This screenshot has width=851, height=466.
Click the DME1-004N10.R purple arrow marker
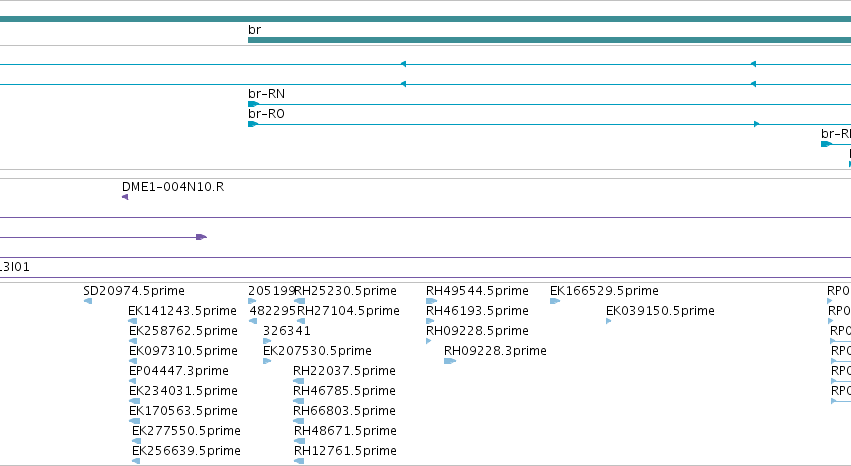pos(125,197)
